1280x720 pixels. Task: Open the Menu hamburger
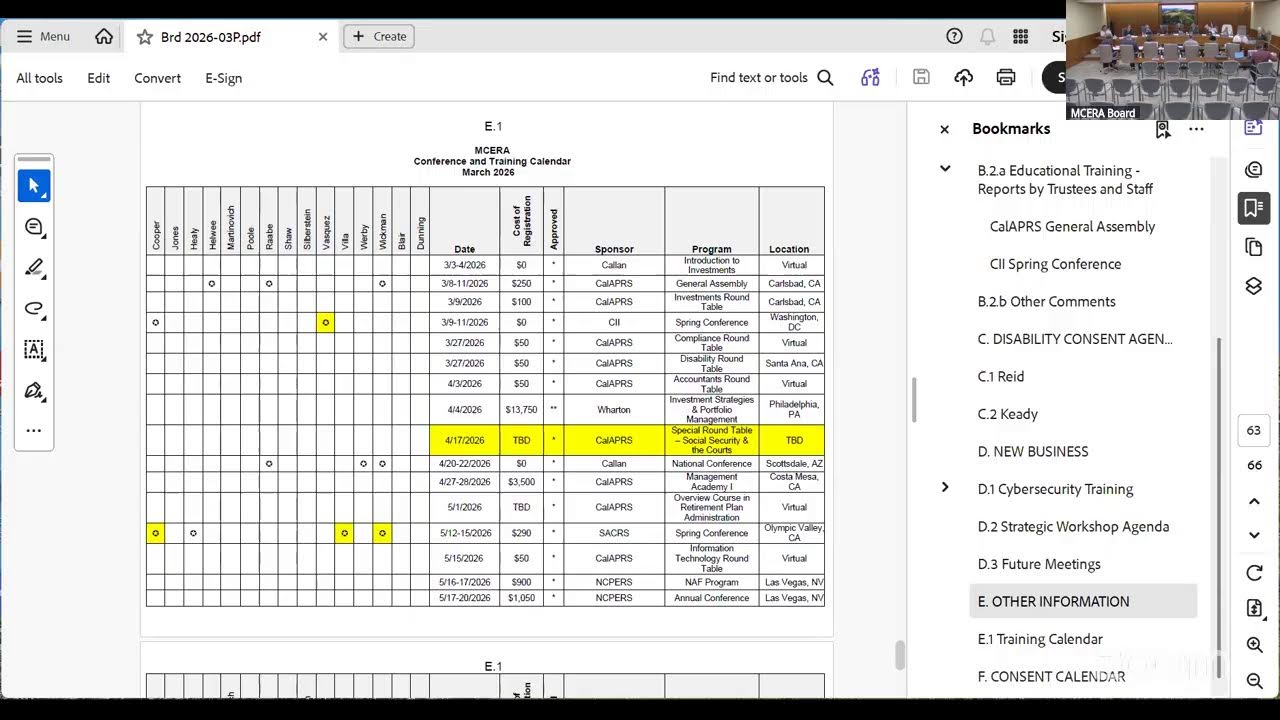point(44,37)
